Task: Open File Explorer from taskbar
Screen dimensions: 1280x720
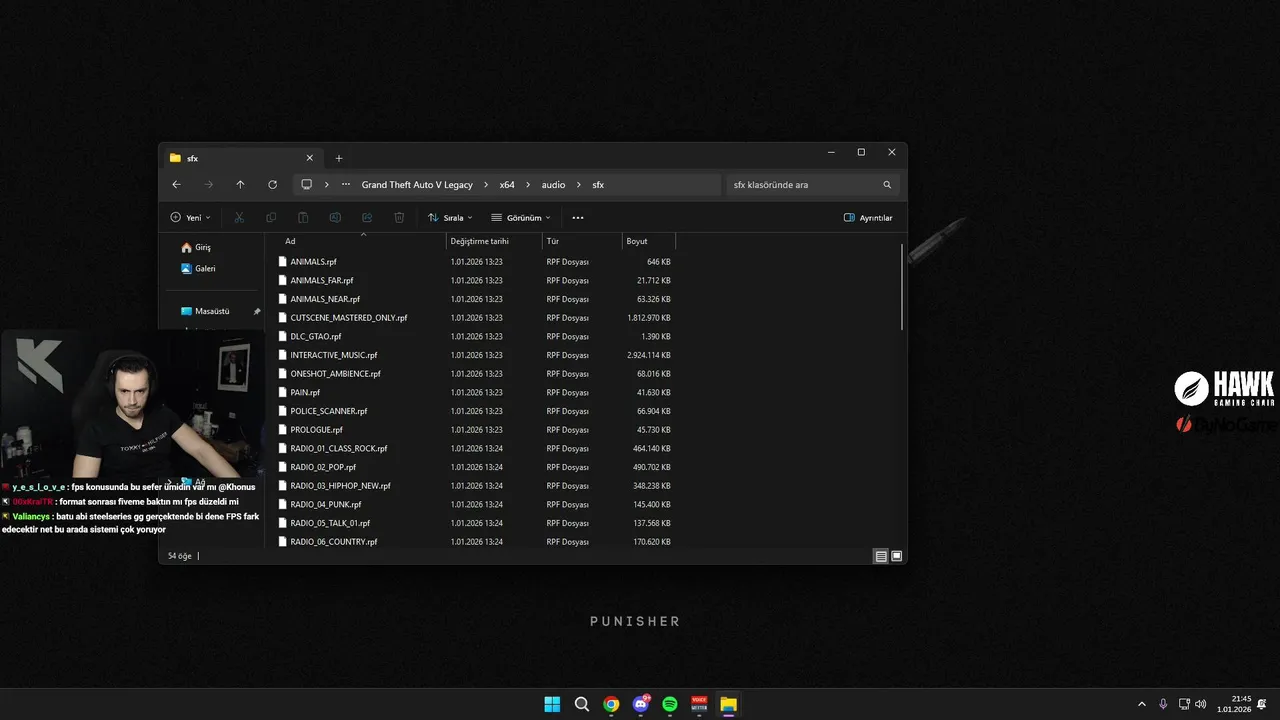Action: [728, 704]
